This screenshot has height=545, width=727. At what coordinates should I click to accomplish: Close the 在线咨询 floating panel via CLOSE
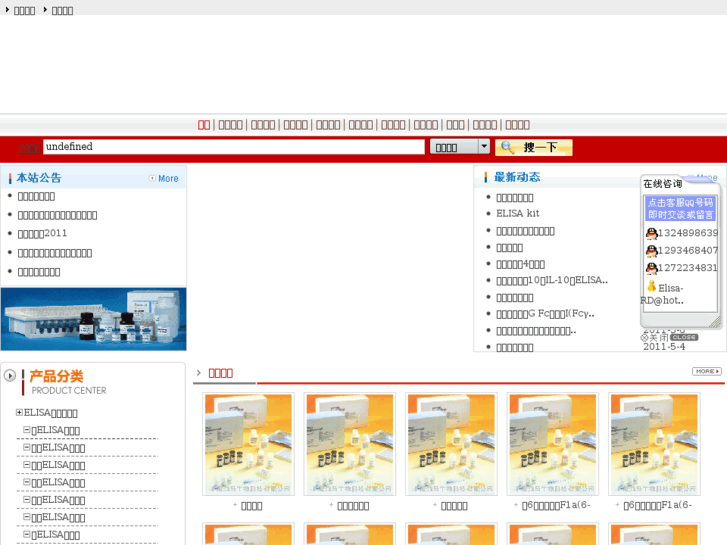coord(683,337)
